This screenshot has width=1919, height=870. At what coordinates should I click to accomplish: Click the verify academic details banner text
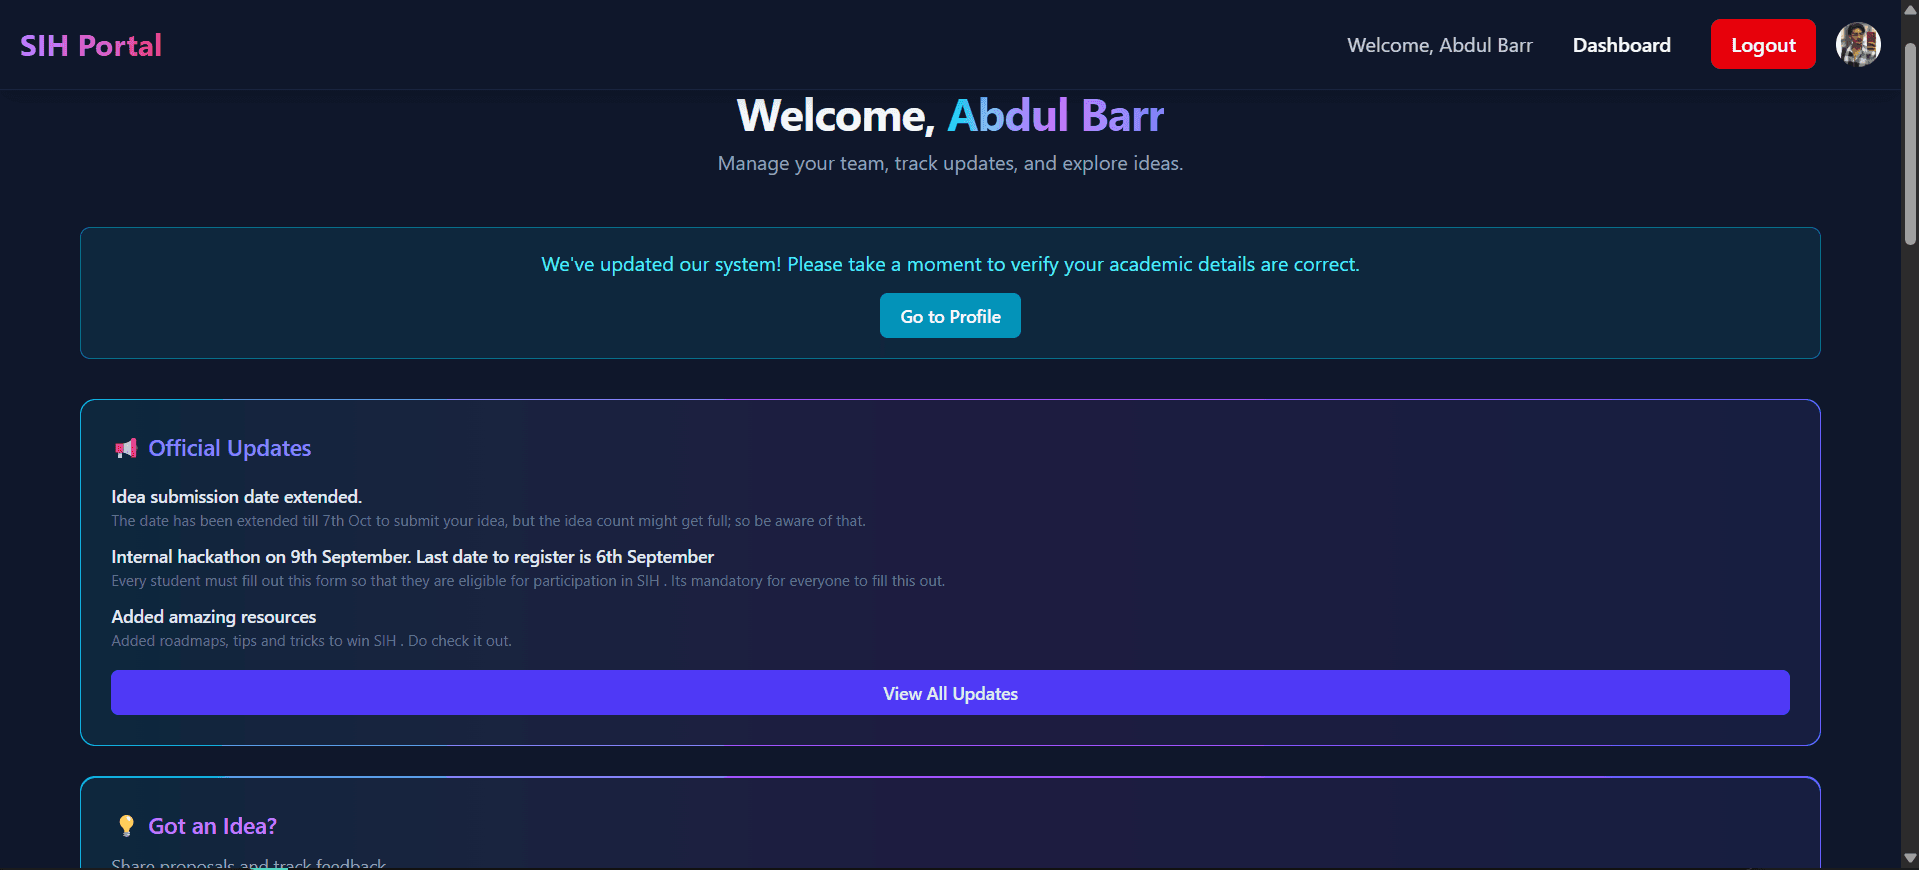tap(950, 265)
